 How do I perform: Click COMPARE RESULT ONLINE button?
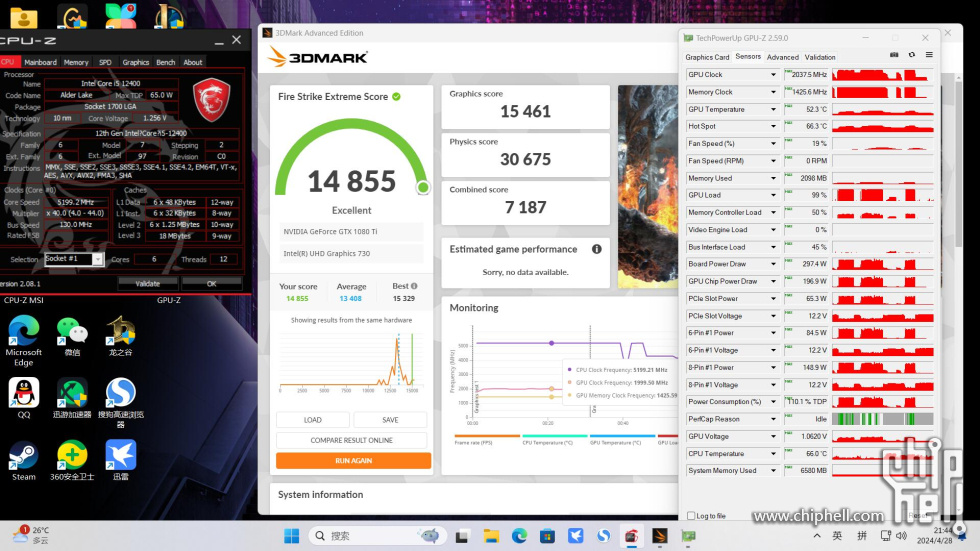pos(352,440)
